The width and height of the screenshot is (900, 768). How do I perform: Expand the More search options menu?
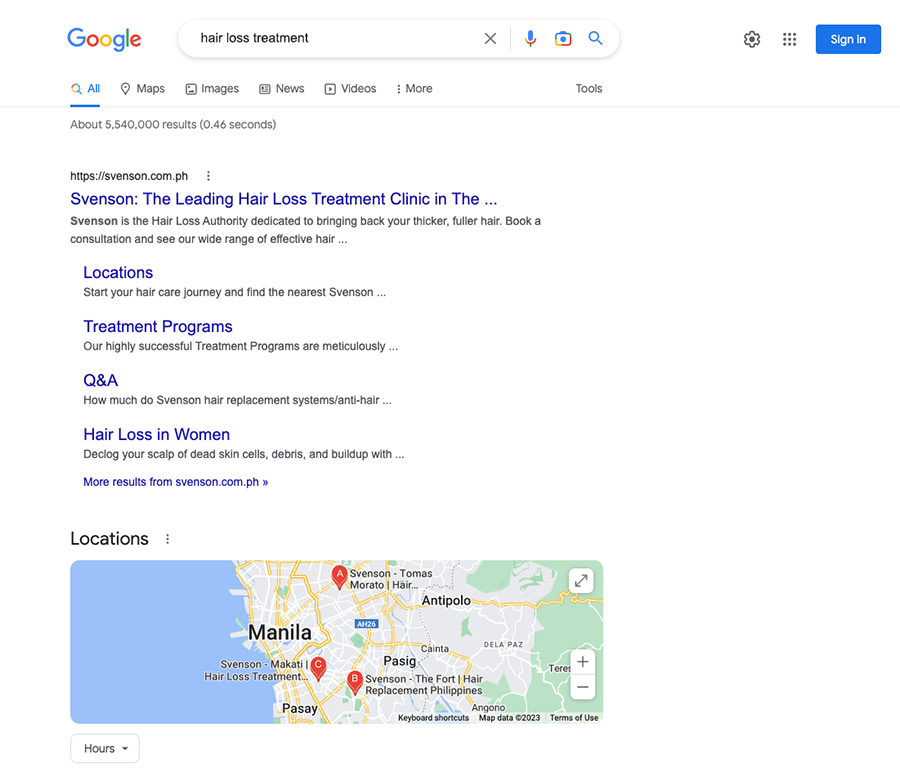[x=414, y=89]
